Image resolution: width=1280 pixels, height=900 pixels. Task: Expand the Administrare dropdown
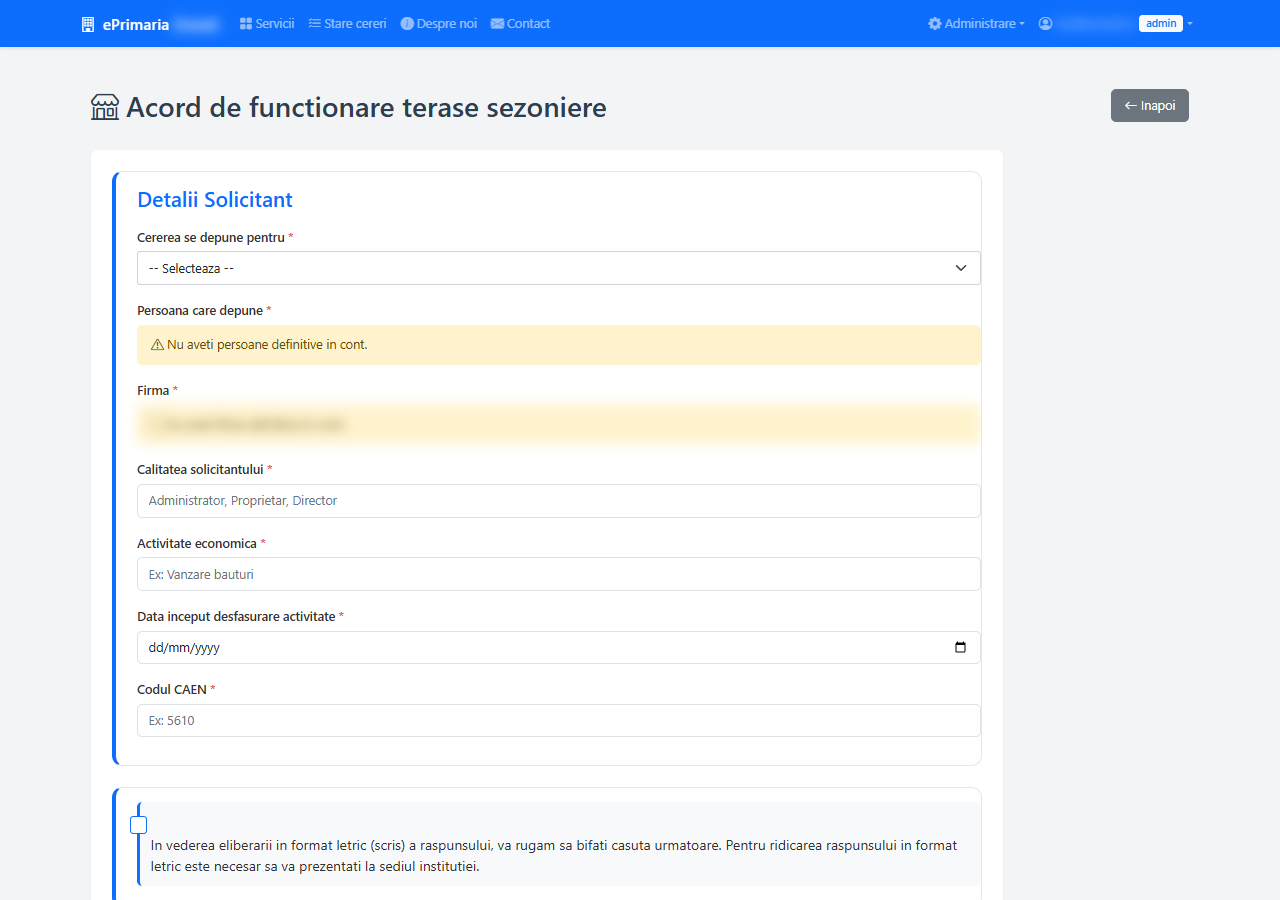click(976, 23)
